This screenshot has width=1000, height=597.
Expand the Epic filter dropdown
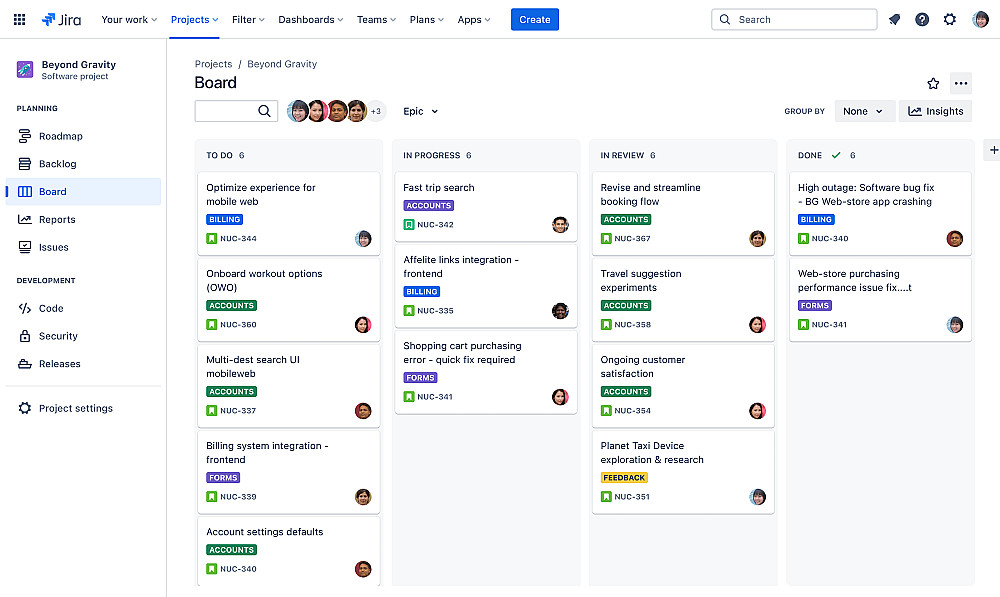point(421,111)
